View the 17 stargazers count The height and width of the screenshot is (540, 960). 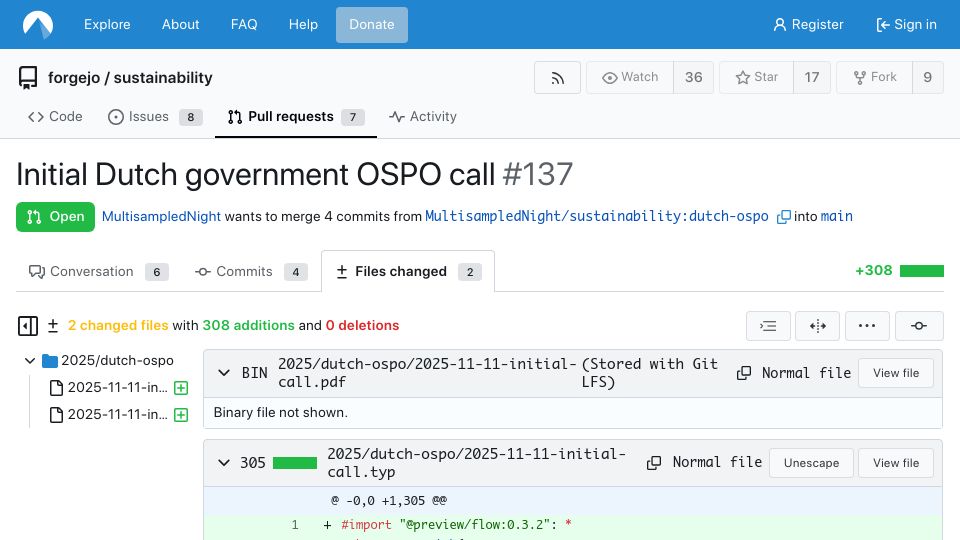pyautogui.click(x=812, y=78)
